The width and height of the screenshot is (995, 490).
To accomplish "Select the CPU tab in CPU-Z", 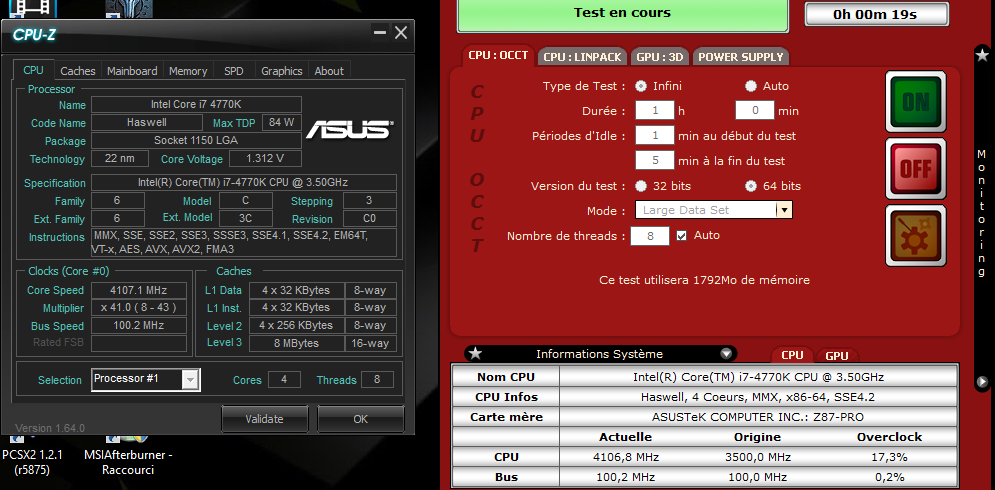I will [34, 70].
